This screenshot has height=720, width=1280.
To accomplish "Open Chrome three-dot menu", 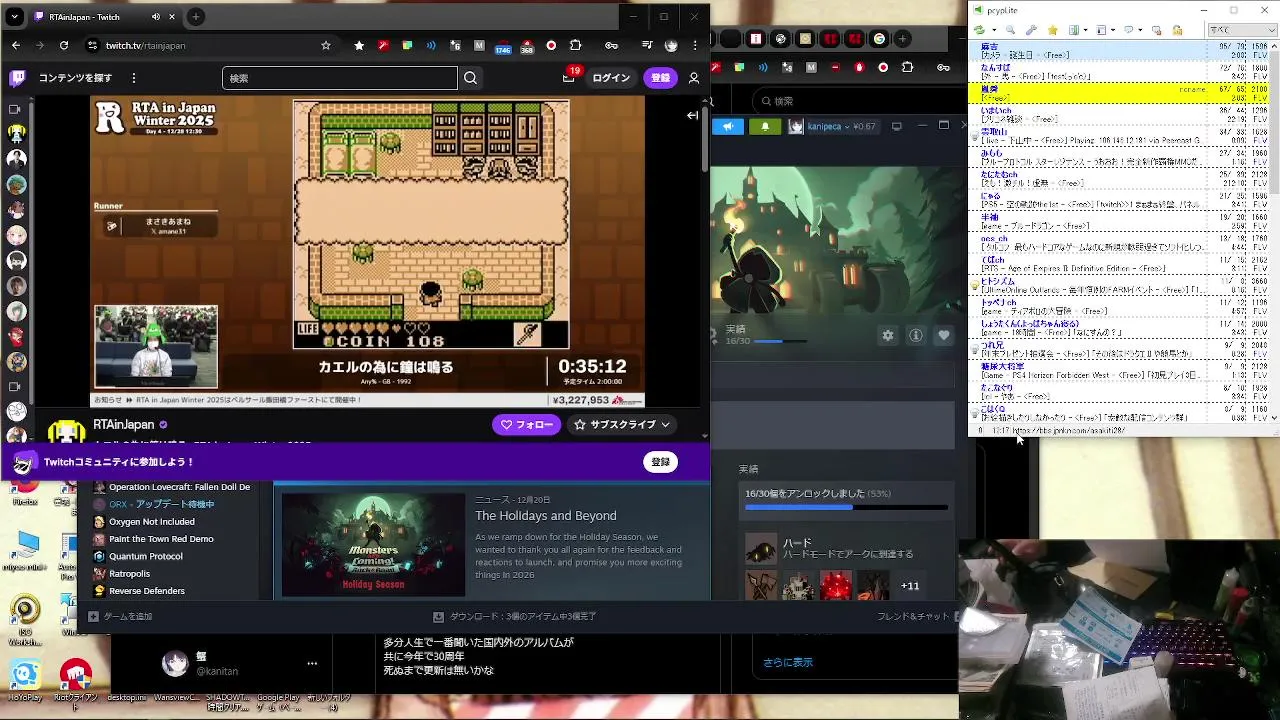I will [x=695, y=45].
